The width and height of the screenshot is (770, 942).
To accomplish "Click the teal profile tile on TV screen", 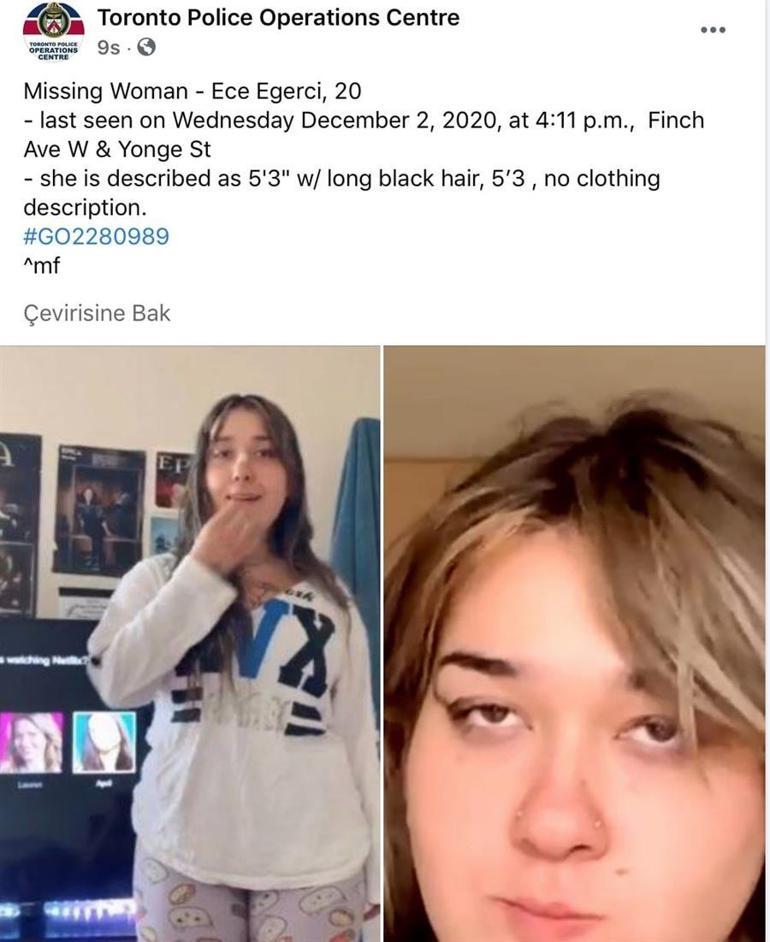I will 105,743.
